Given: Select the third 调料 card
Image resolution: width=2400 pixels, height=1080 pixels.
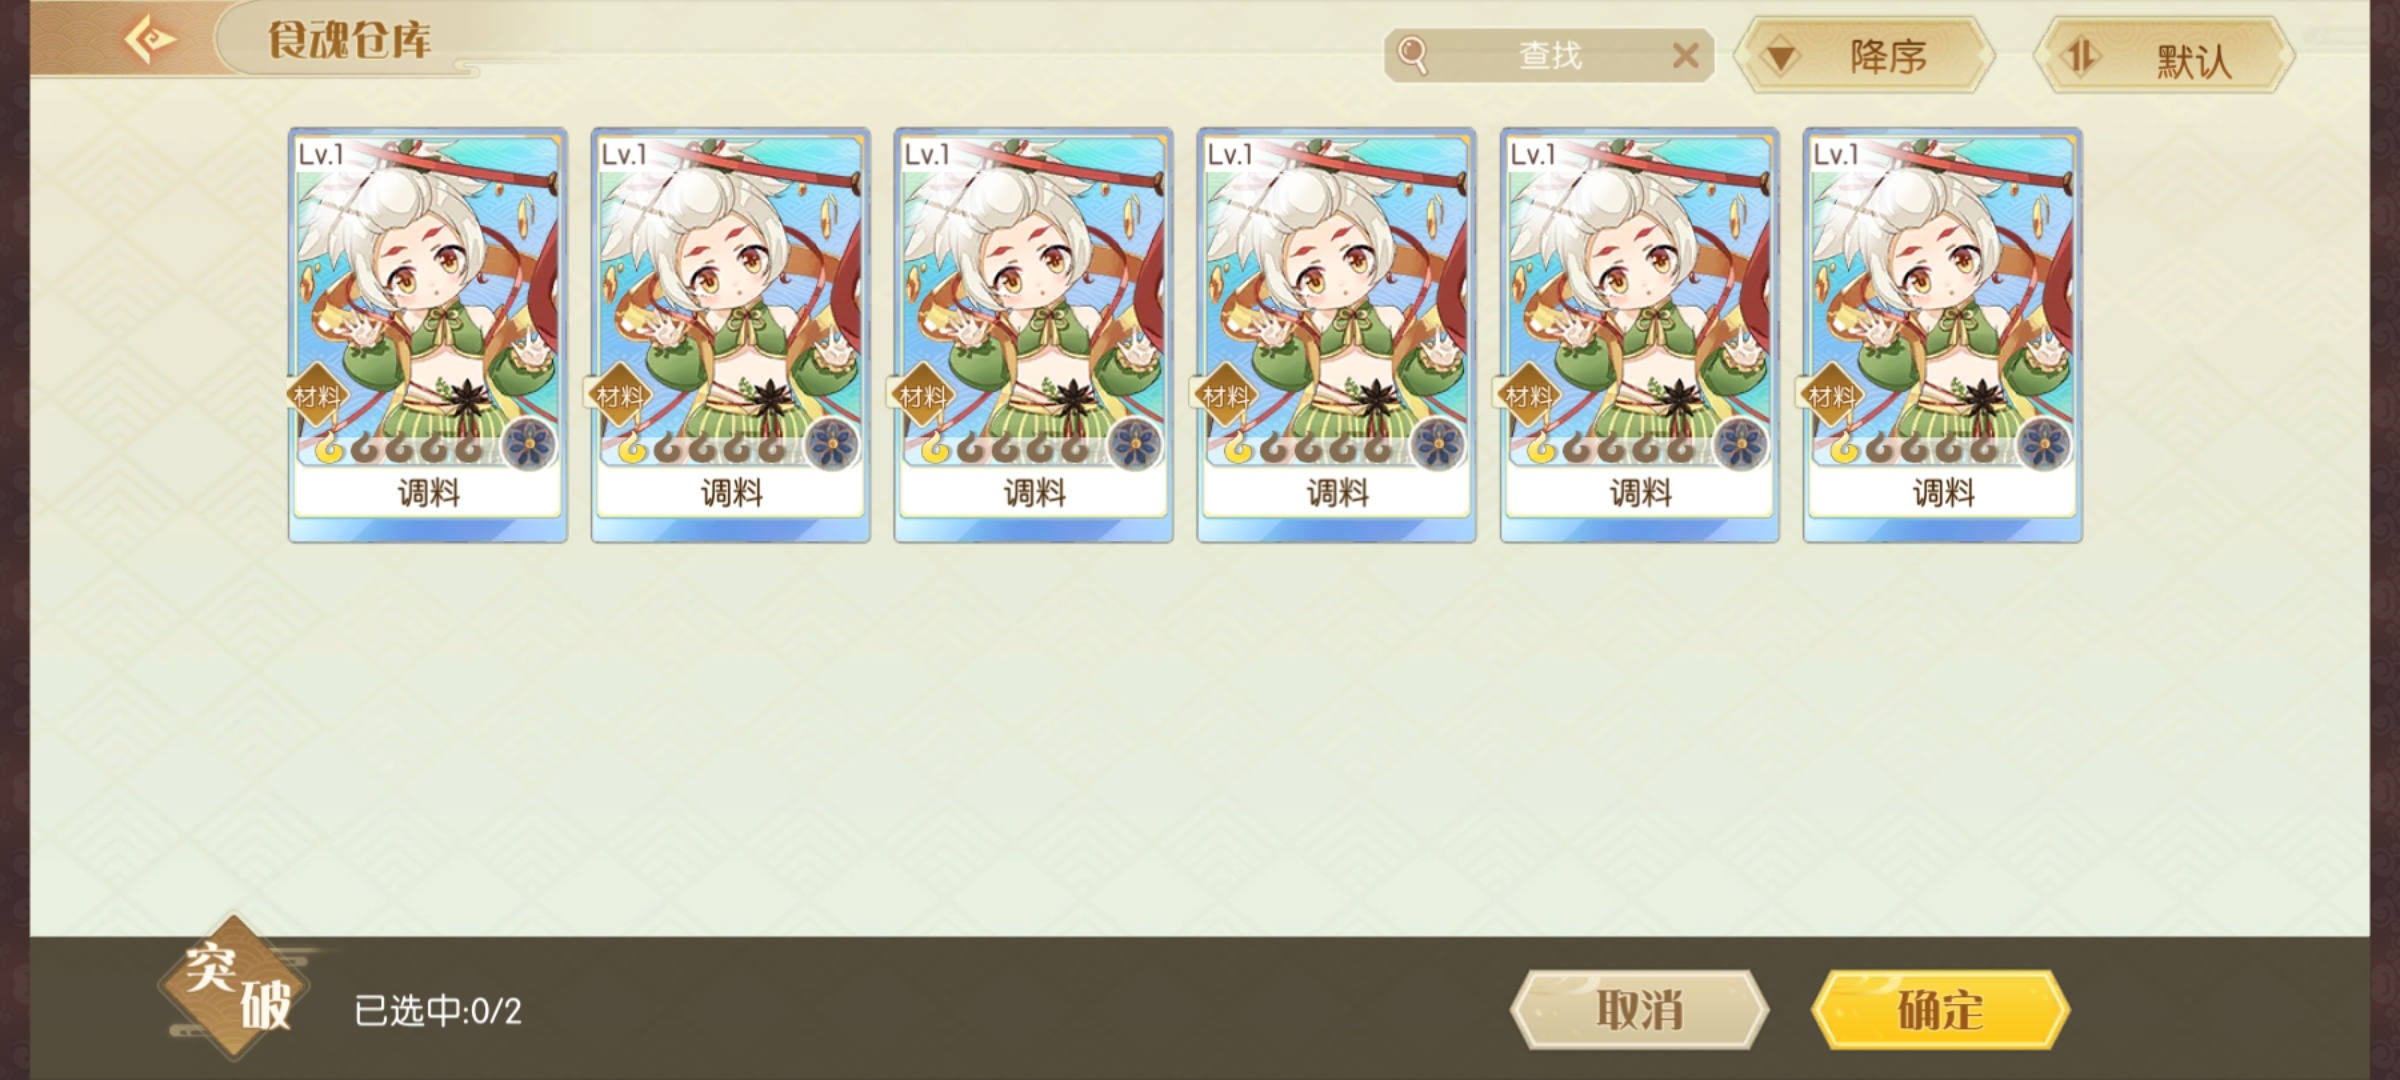Looking at the screenshot, I should (1034, 335).
